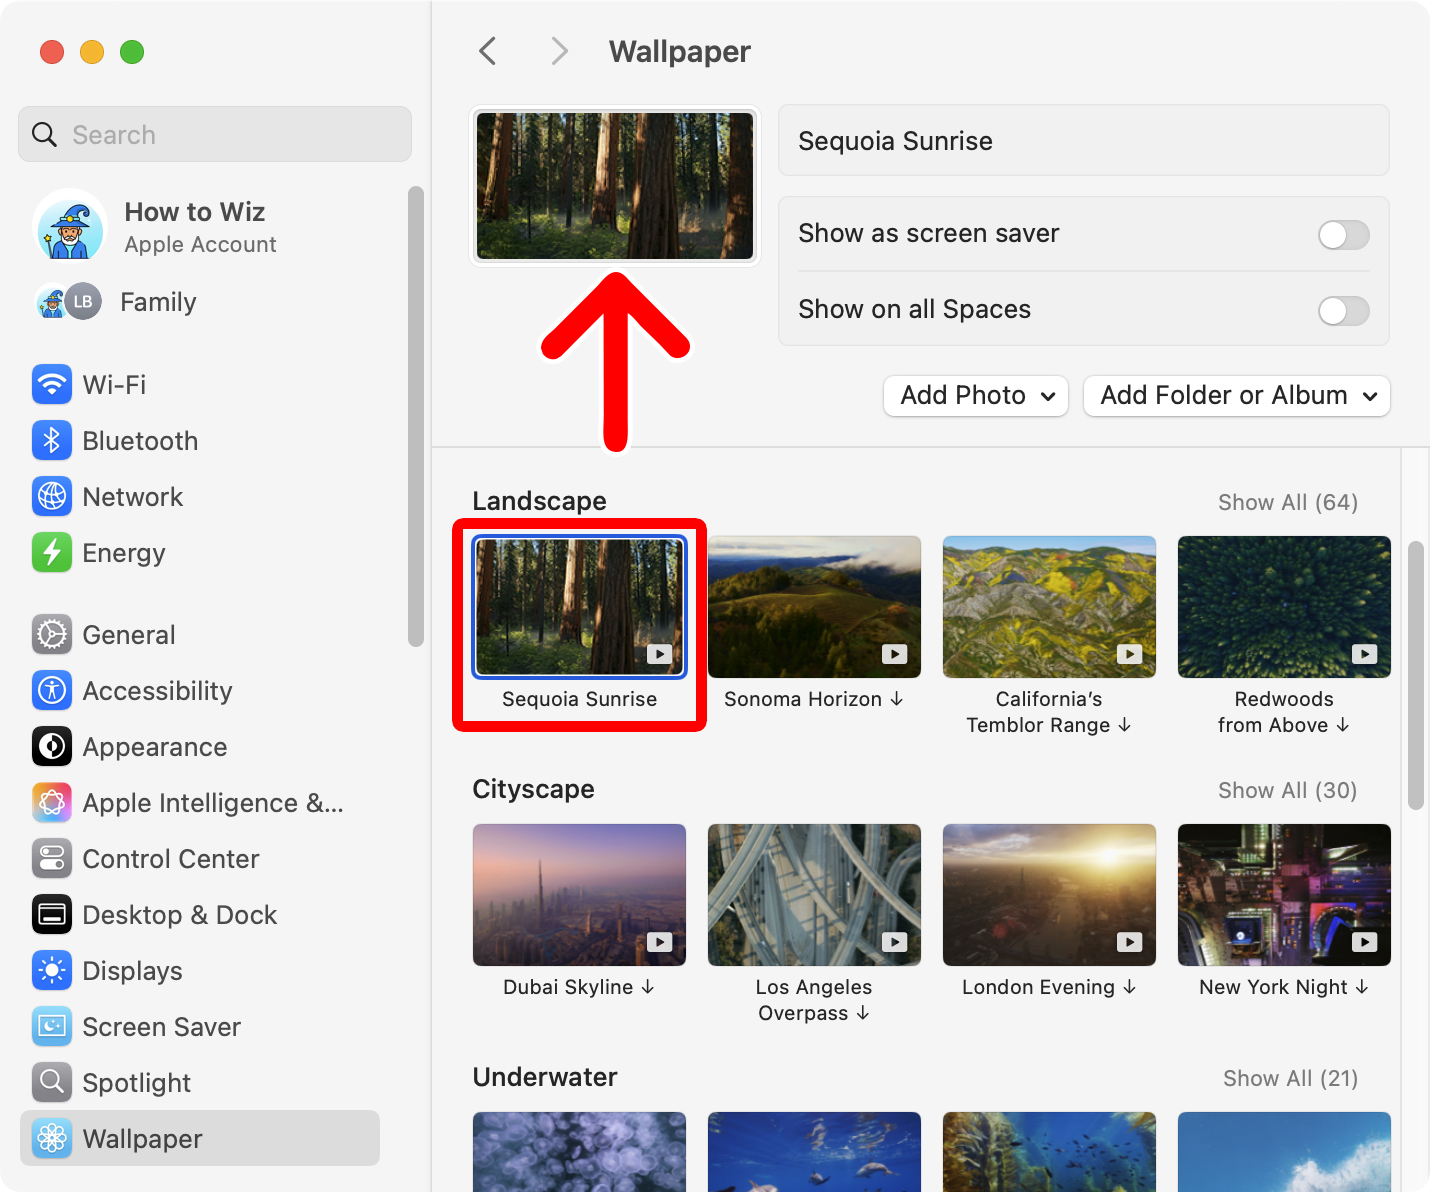1430x1192 pixels.
Task: Select the Dubai Skyline wallpaper thumbnail
Action: pyautogui.click(x=578, y=895)
